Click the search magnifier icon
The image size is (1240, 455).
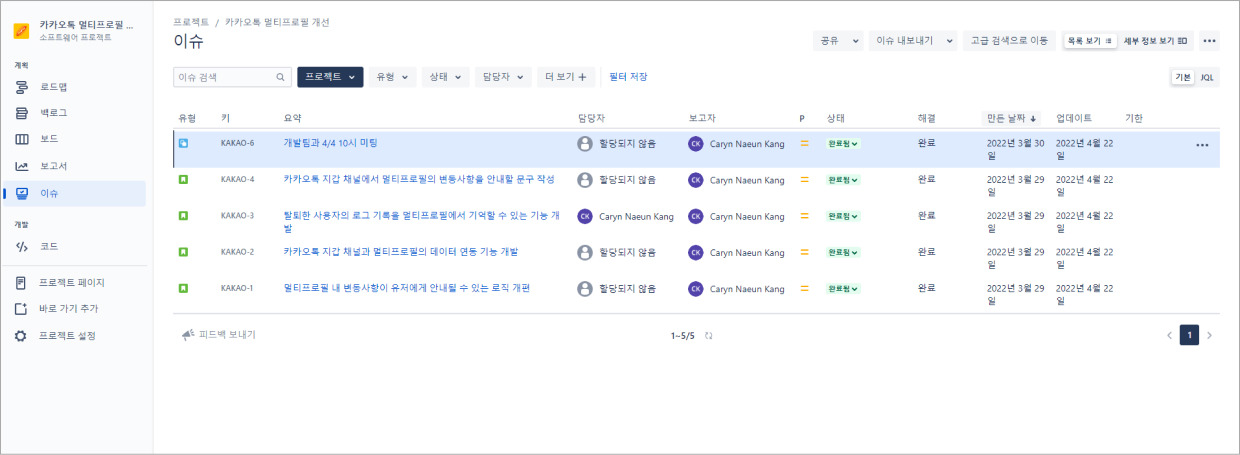(x=281, y=77)
